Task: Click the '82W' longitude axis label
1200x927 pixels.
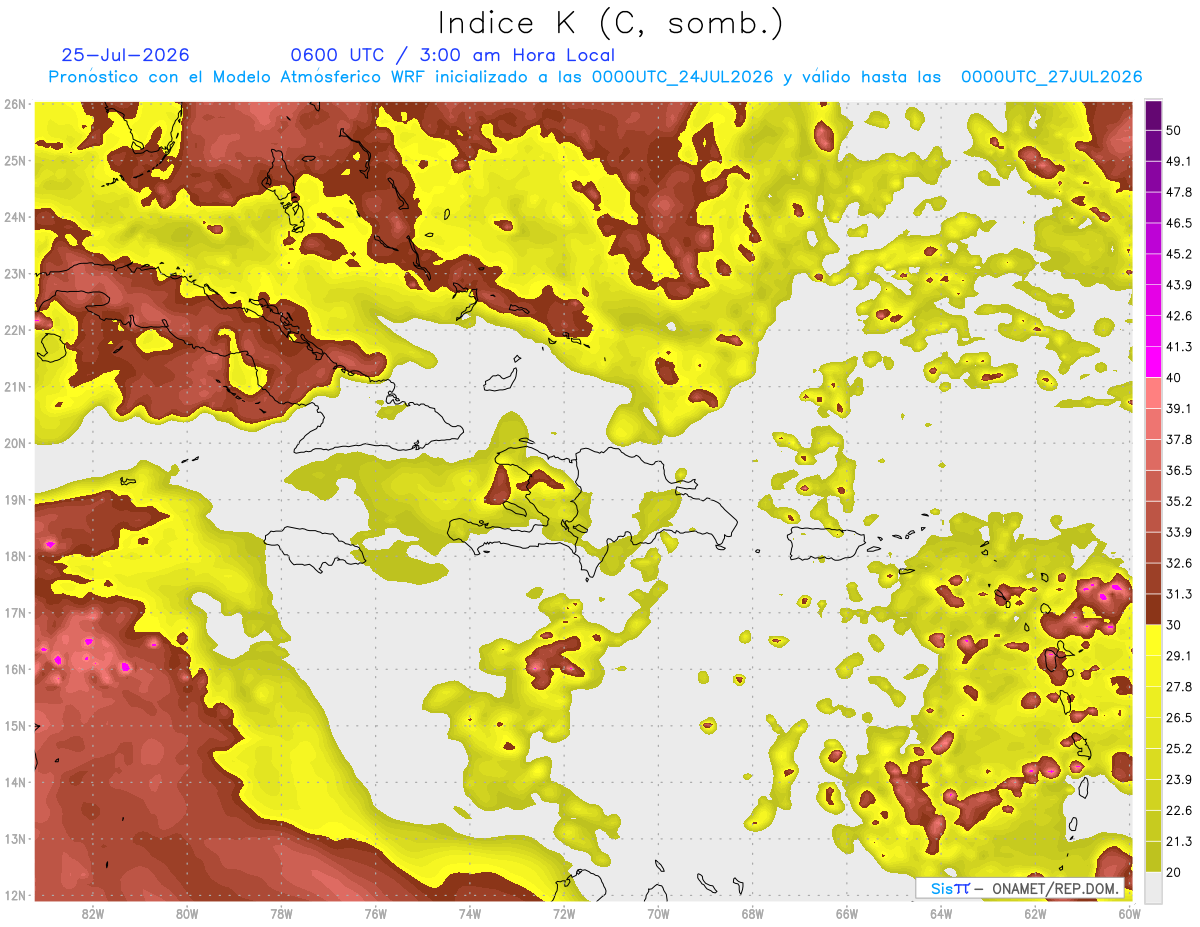Action: click(92, 914)
